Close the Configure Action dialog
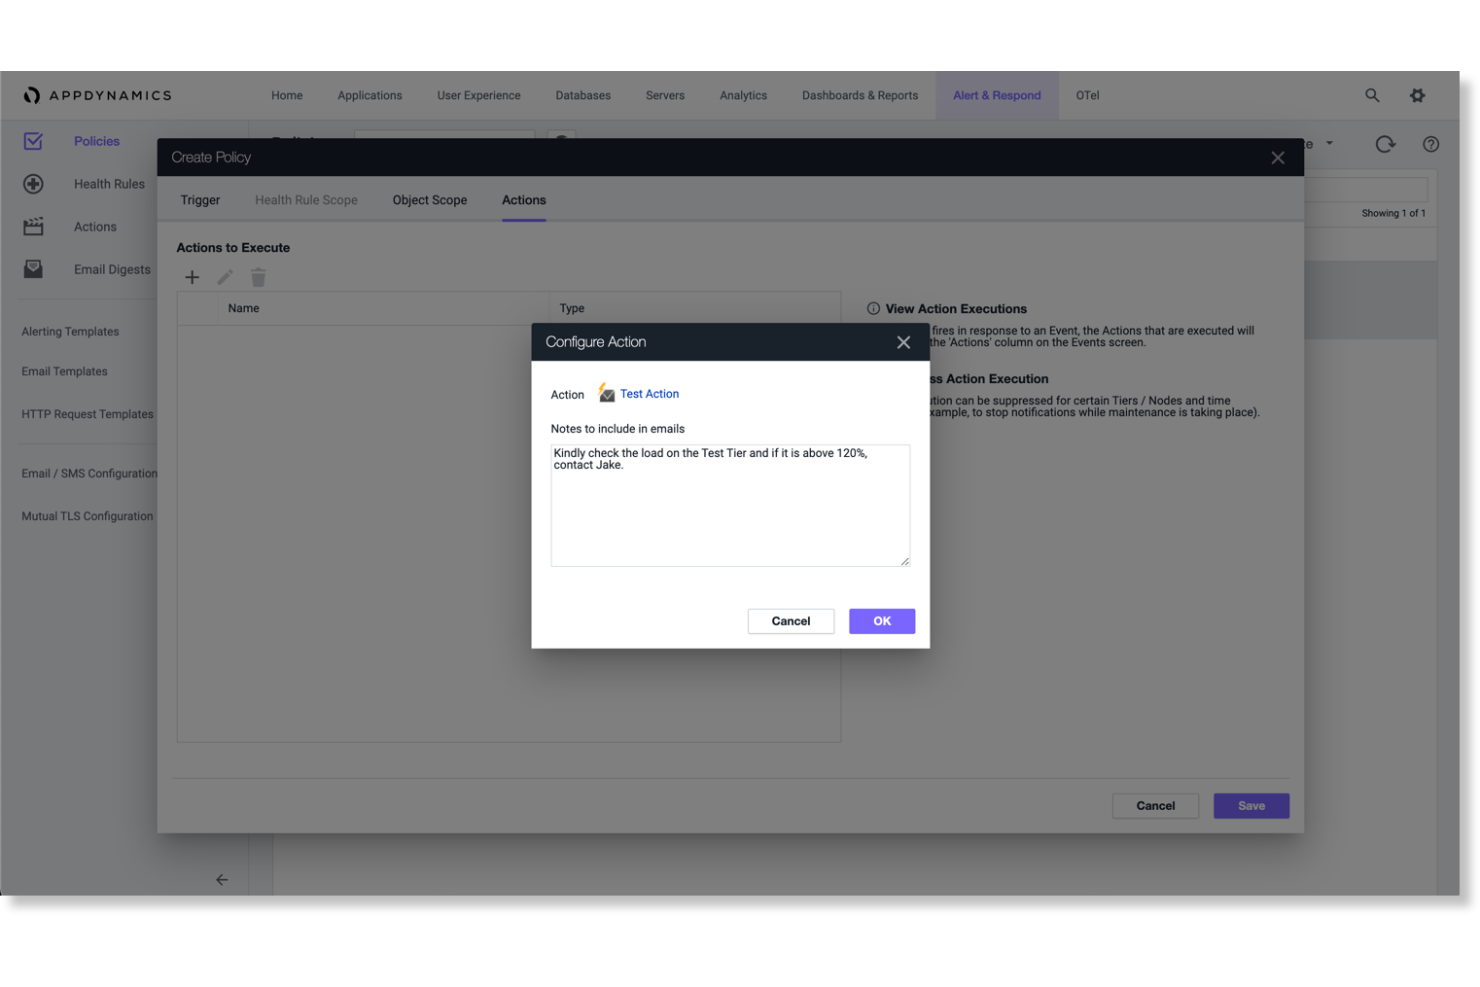The height and width of the screenshot is (987, 1480). 903,342
